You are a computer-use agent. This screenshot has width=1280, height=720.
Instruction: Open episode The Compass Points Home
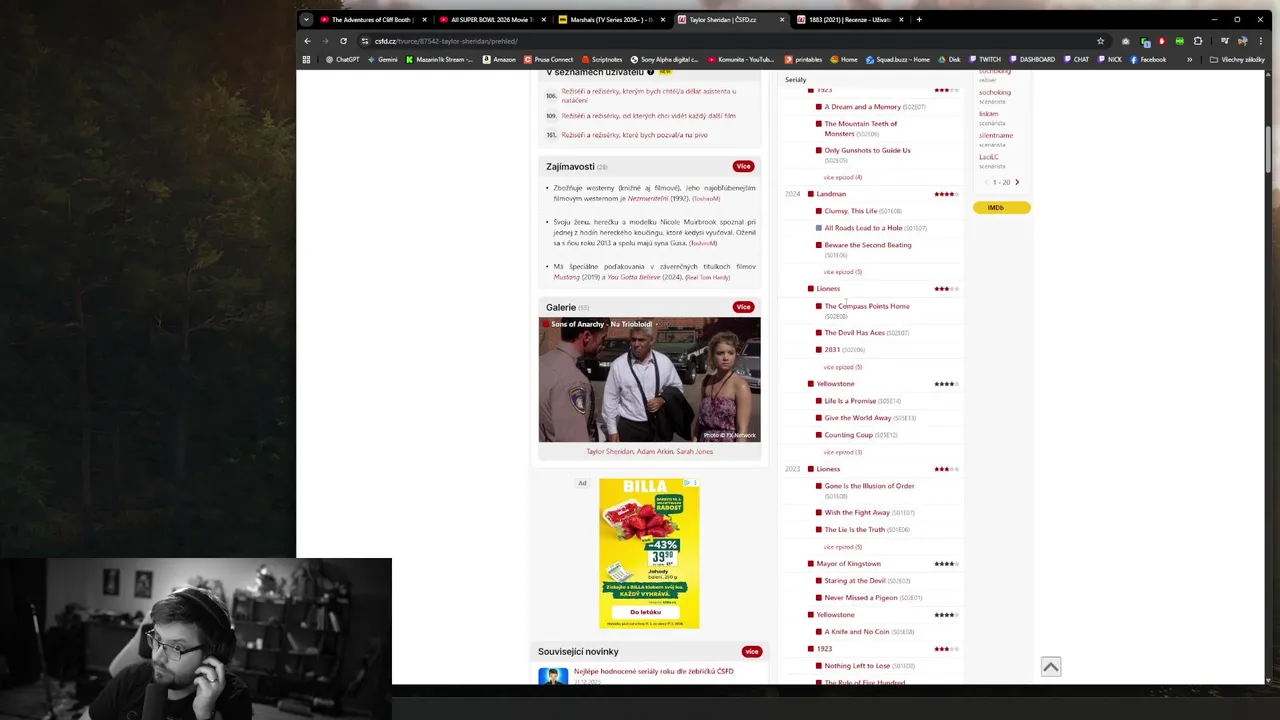click(x=867, y=306)
